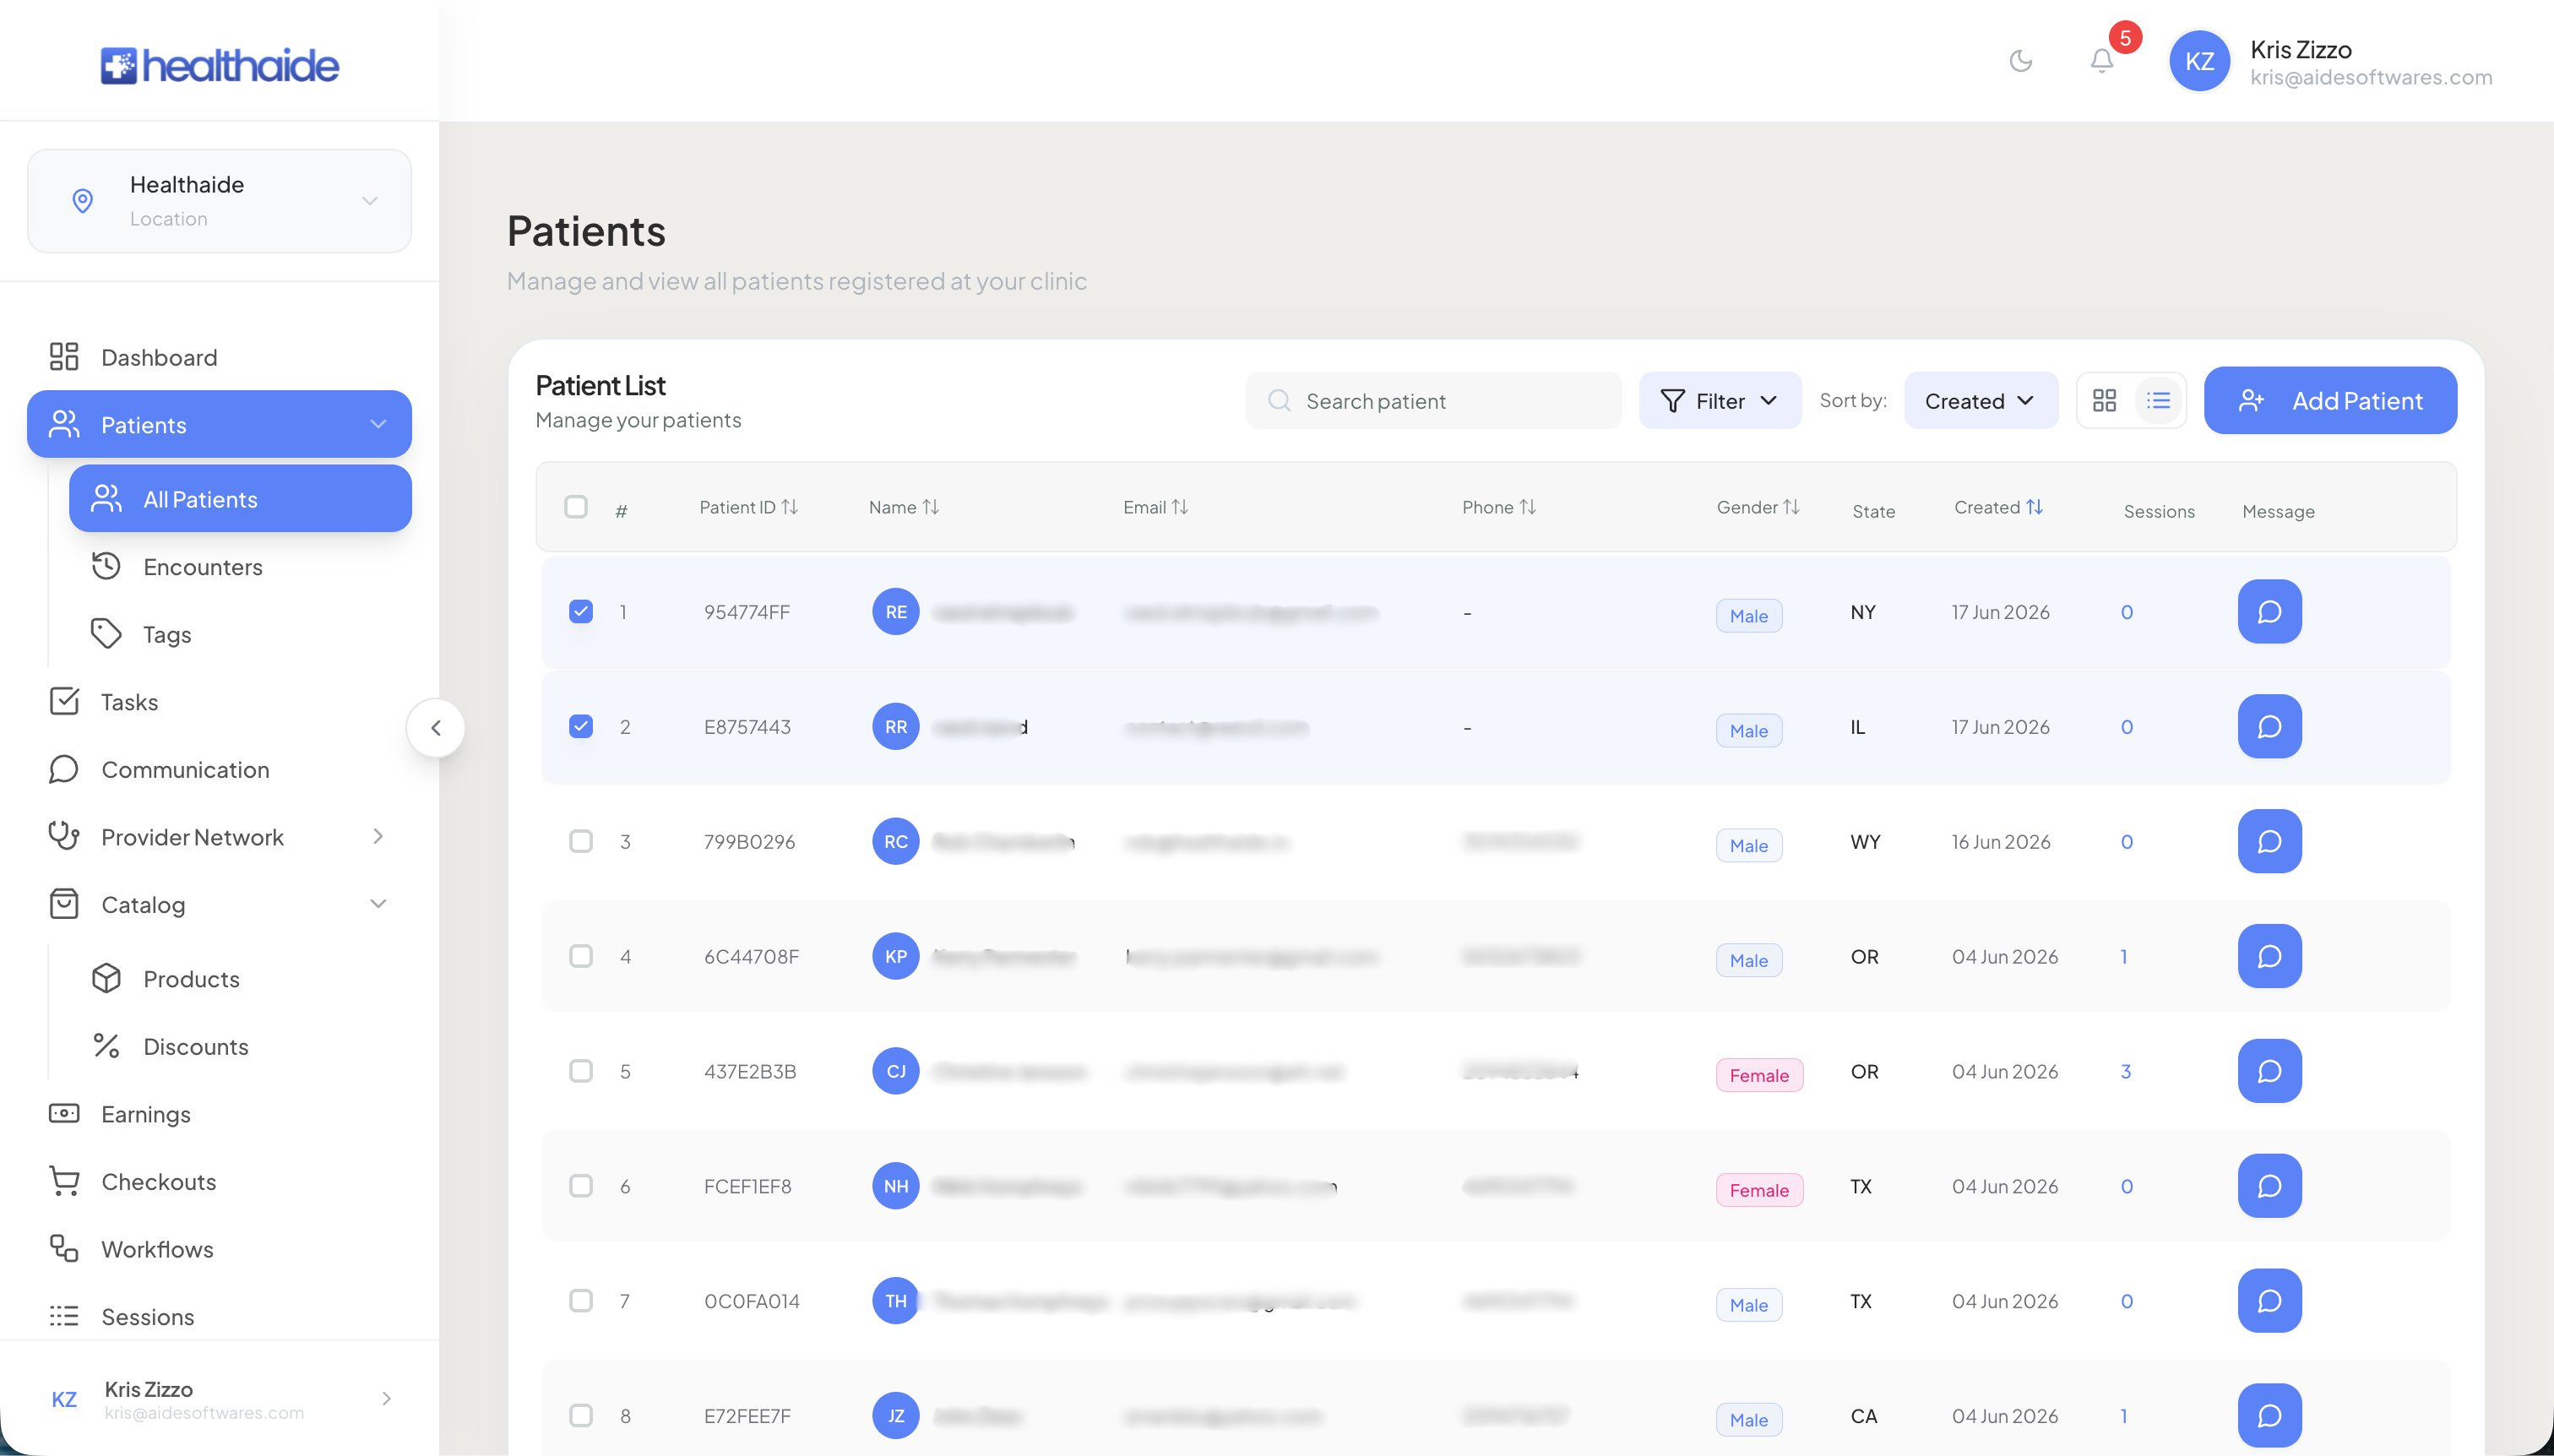Message patient 0C0FA014

pyautogui.click(x=2269, y=1301)
